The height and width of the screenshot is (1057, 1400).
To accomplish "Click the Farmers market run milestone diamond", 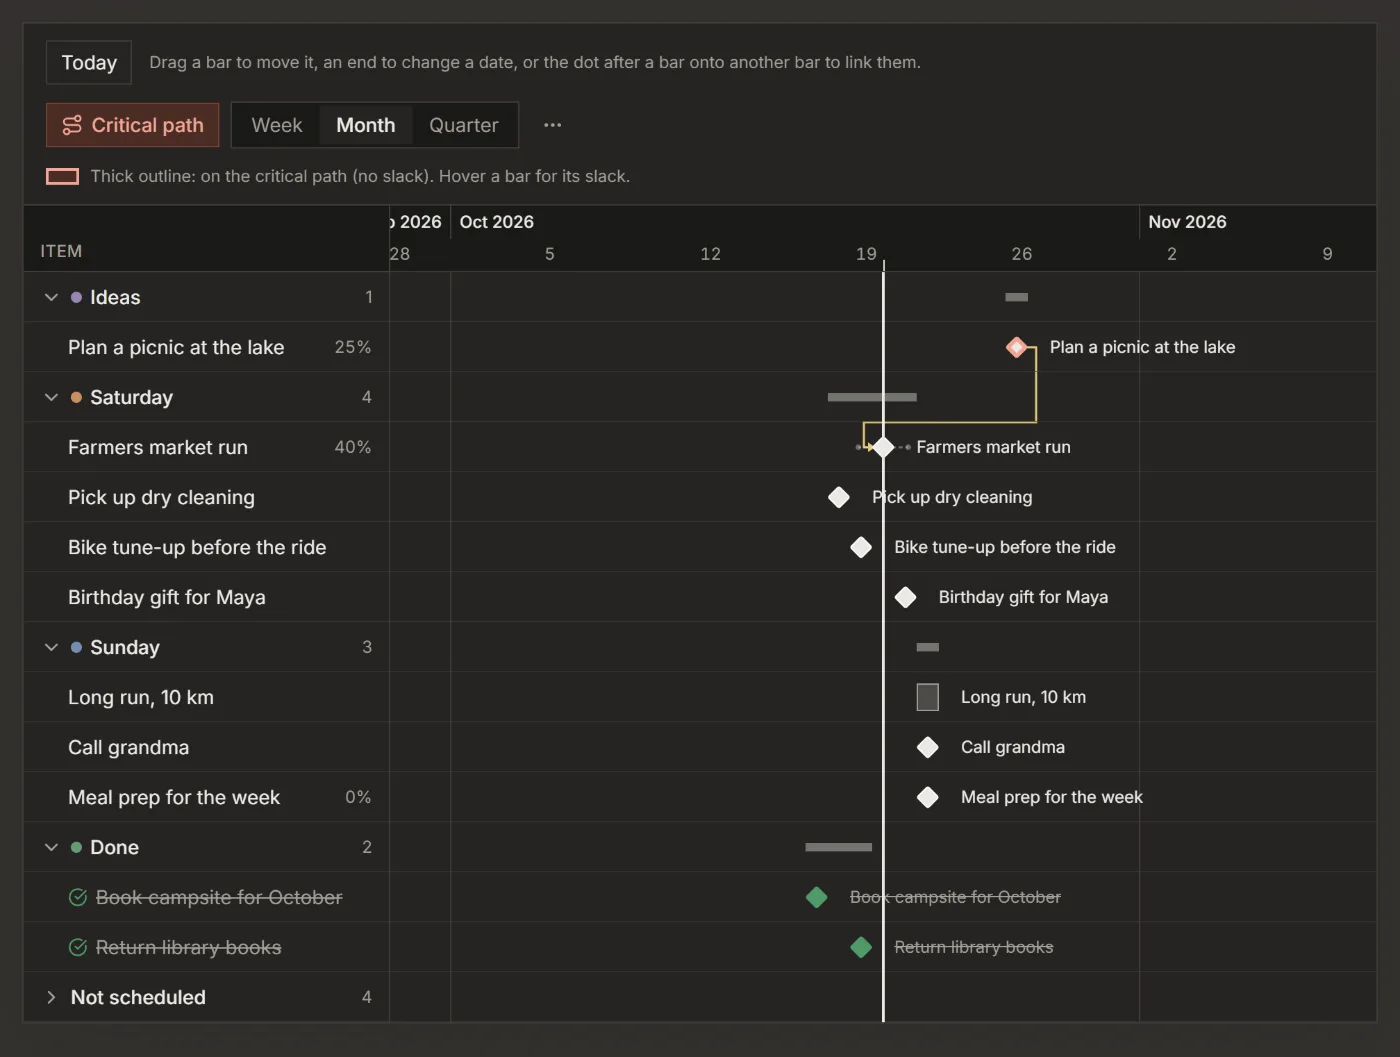I will (x=883, y=447).
